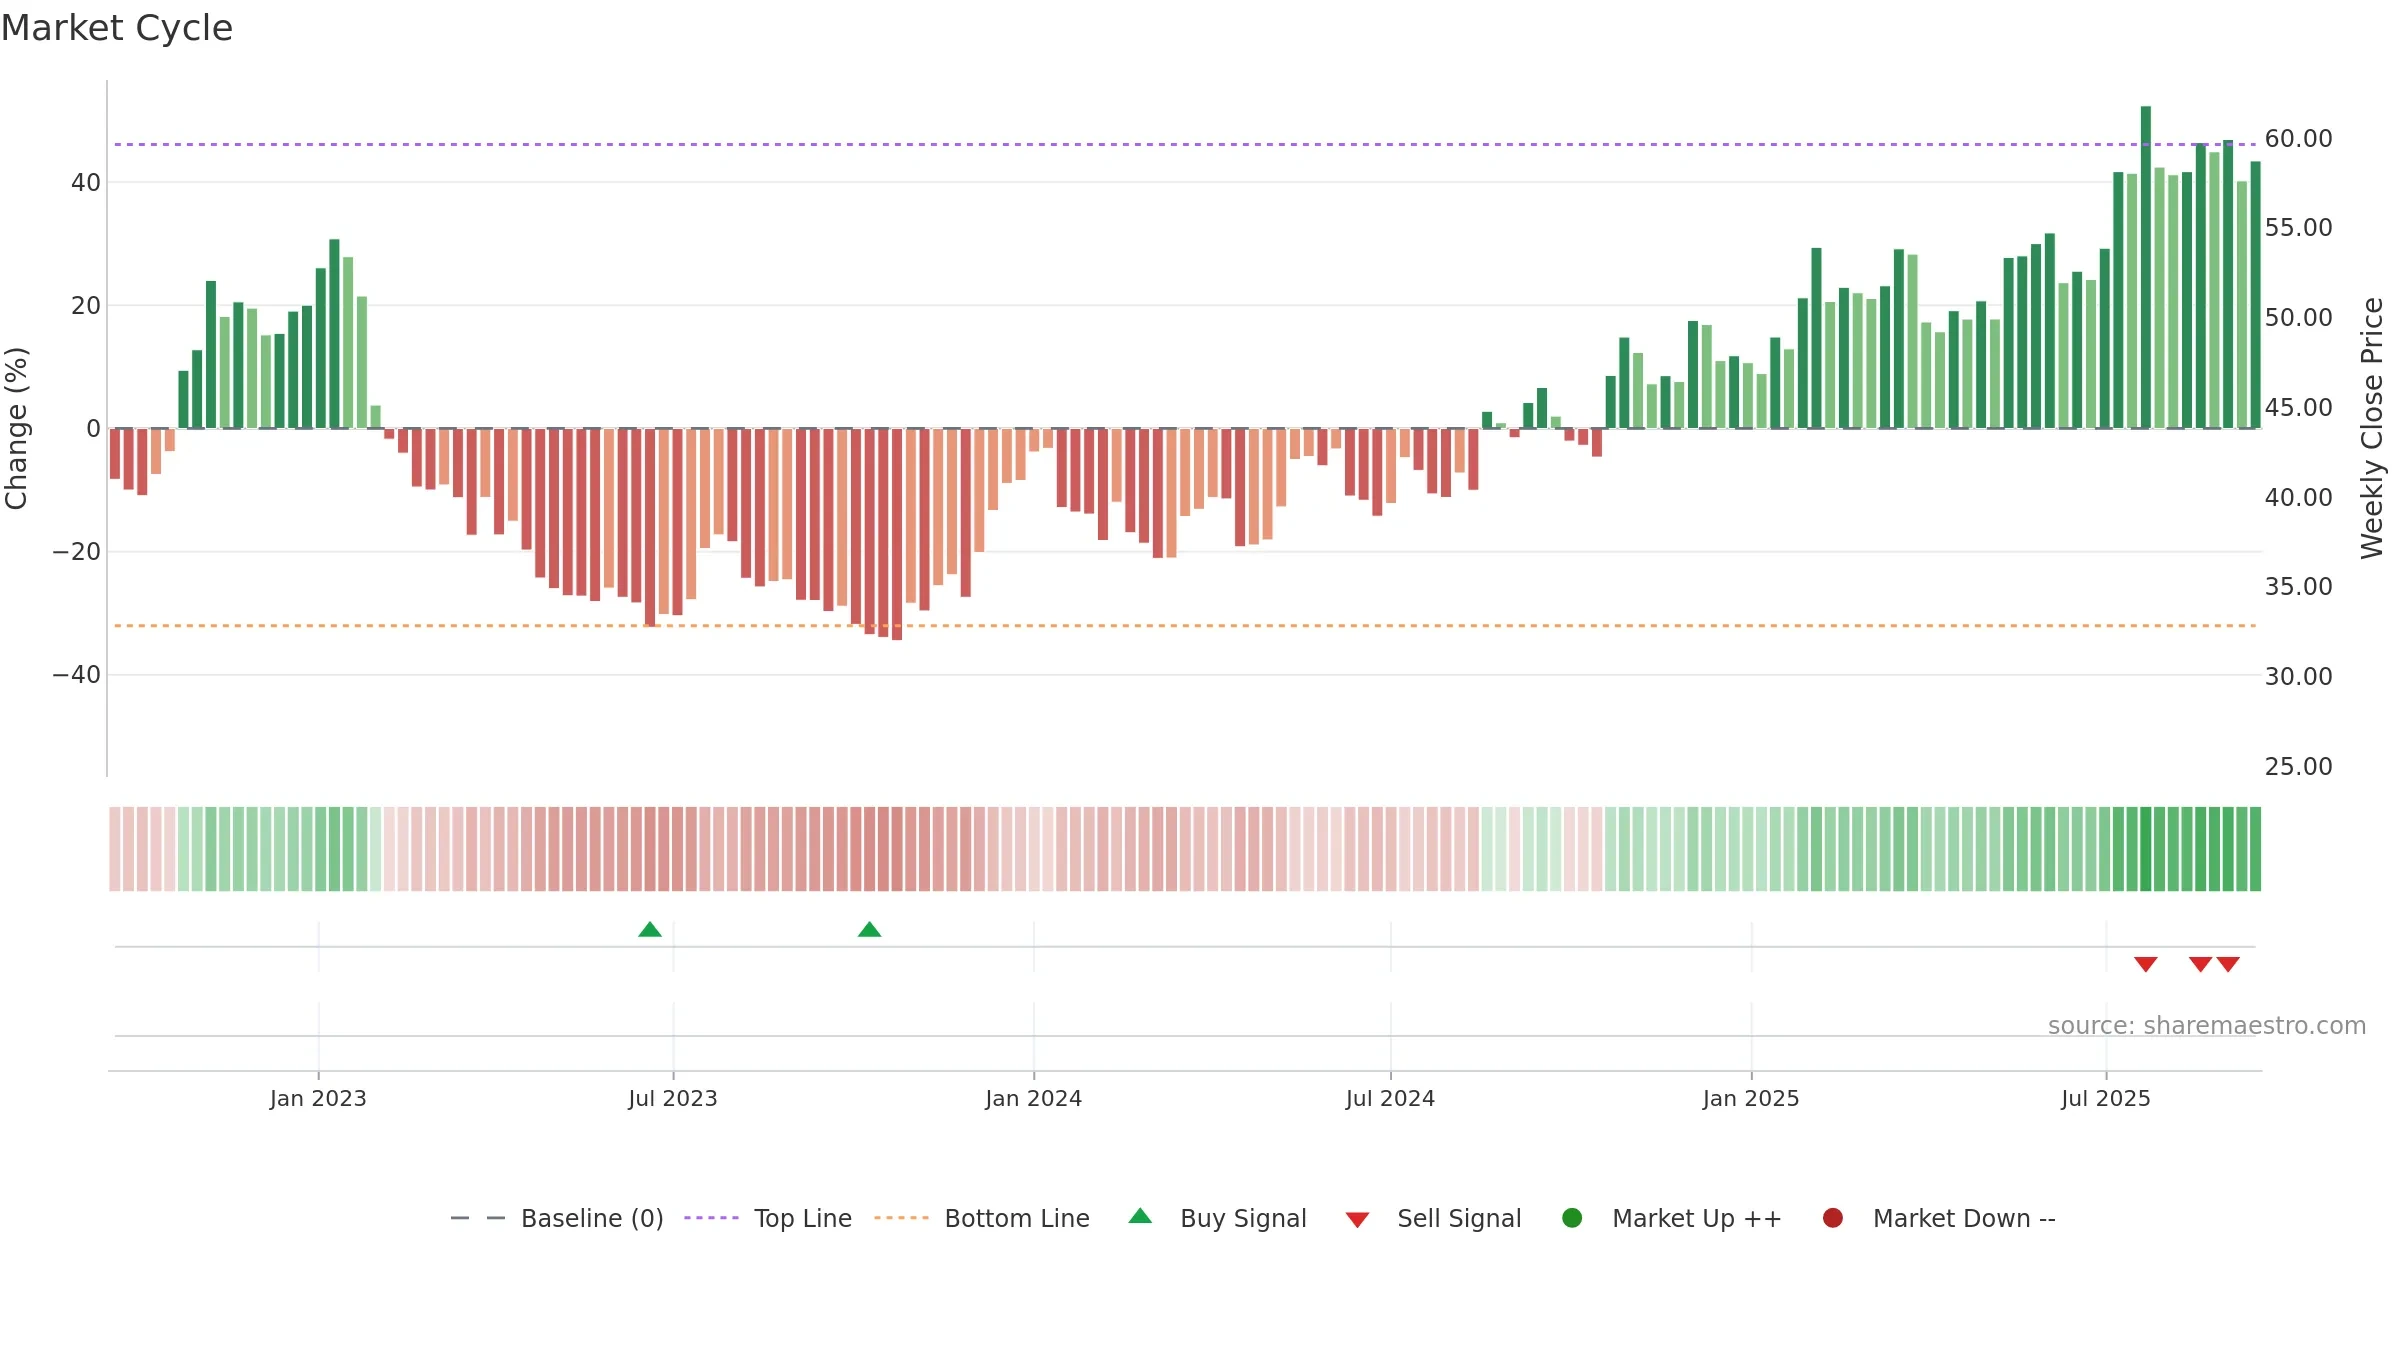Click the 60.00 price axis label
The image size is (2400, 1350).
pos(2298,138)
